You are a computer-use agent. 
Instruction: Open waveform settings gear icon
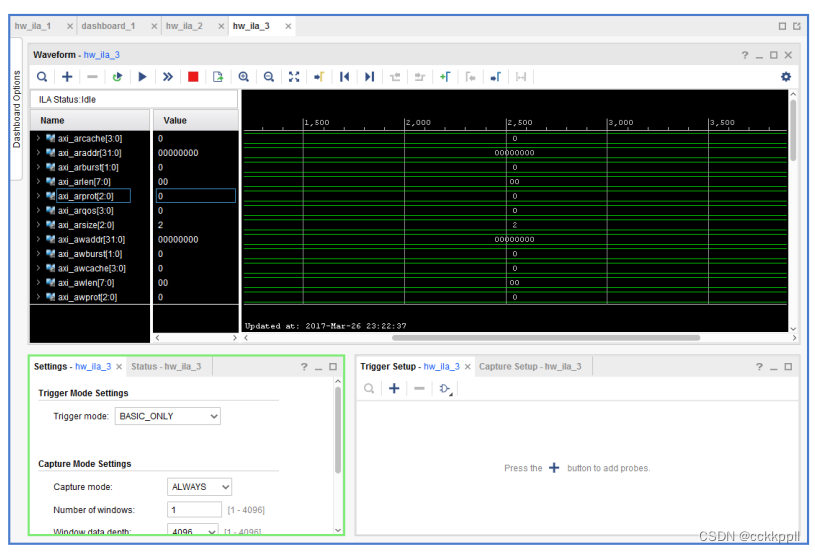785,77
